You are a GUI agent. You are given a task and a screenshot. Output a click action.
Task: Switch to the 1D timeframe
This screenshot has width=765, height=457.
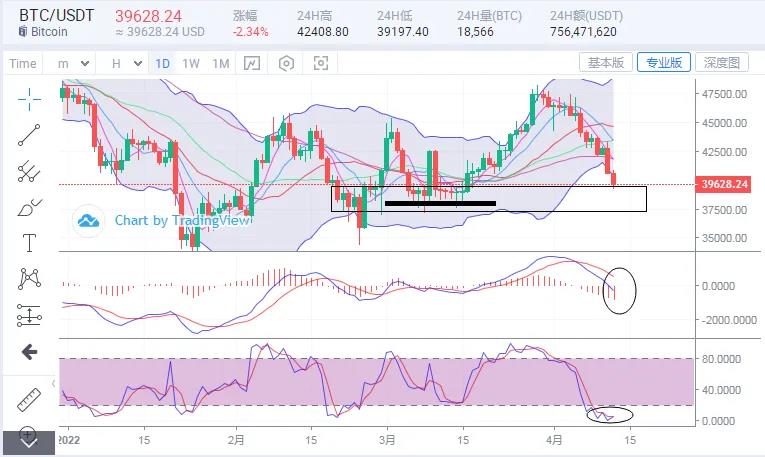[162, 64]
